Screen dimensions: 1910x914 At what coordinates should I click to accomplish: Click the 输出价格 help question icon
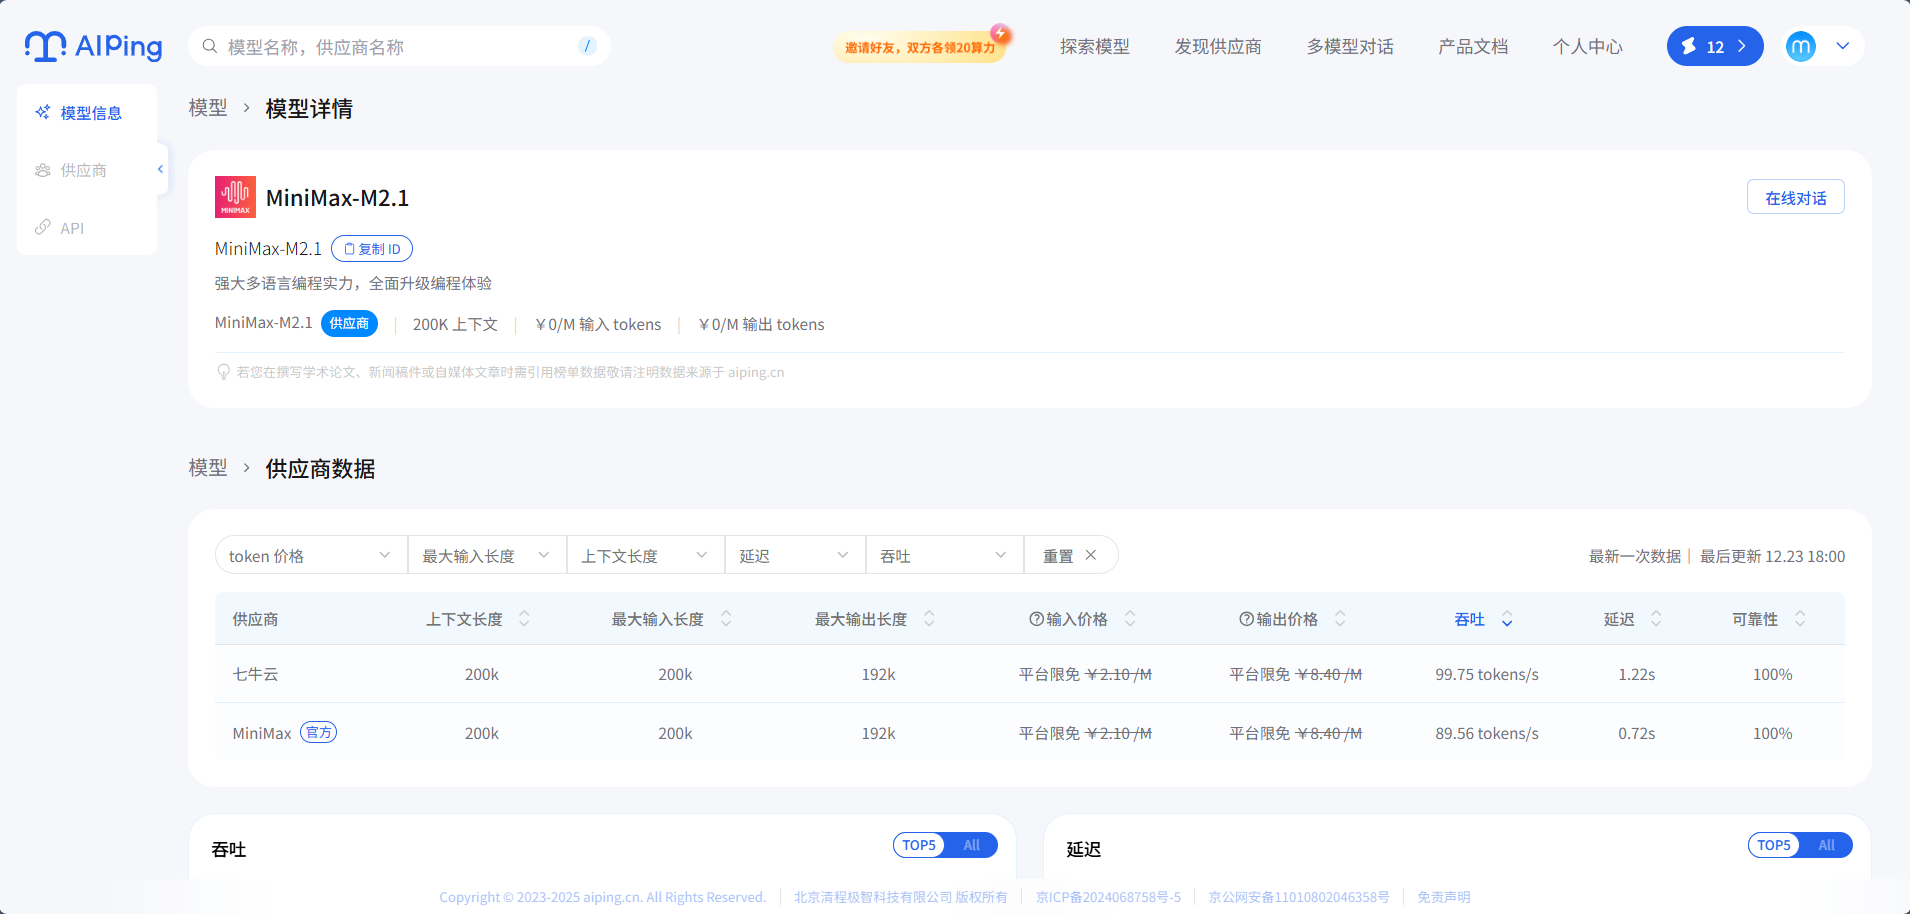pos(1247,619)
